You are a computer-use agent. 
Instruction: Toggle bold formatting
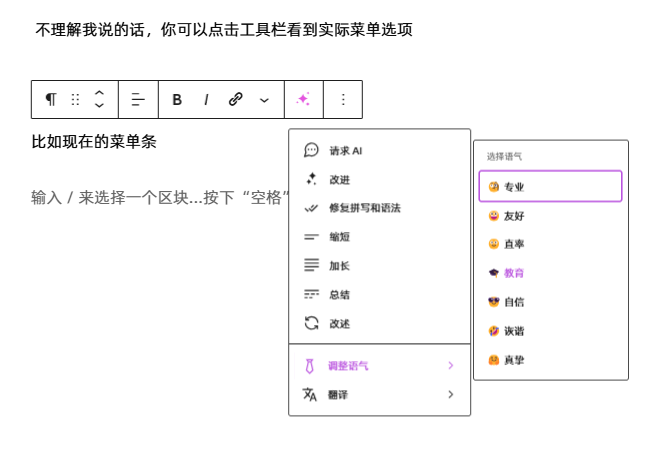[177, 100]
